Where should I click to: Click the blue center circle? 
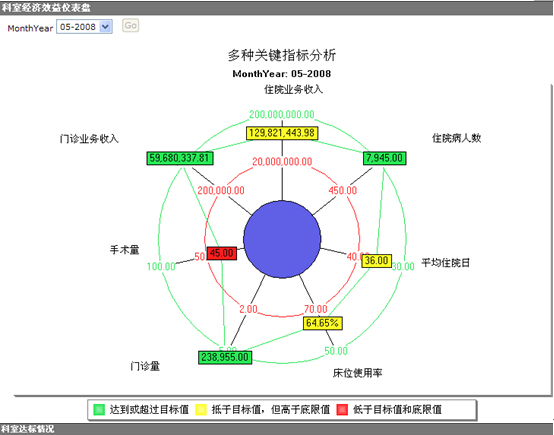282,239
